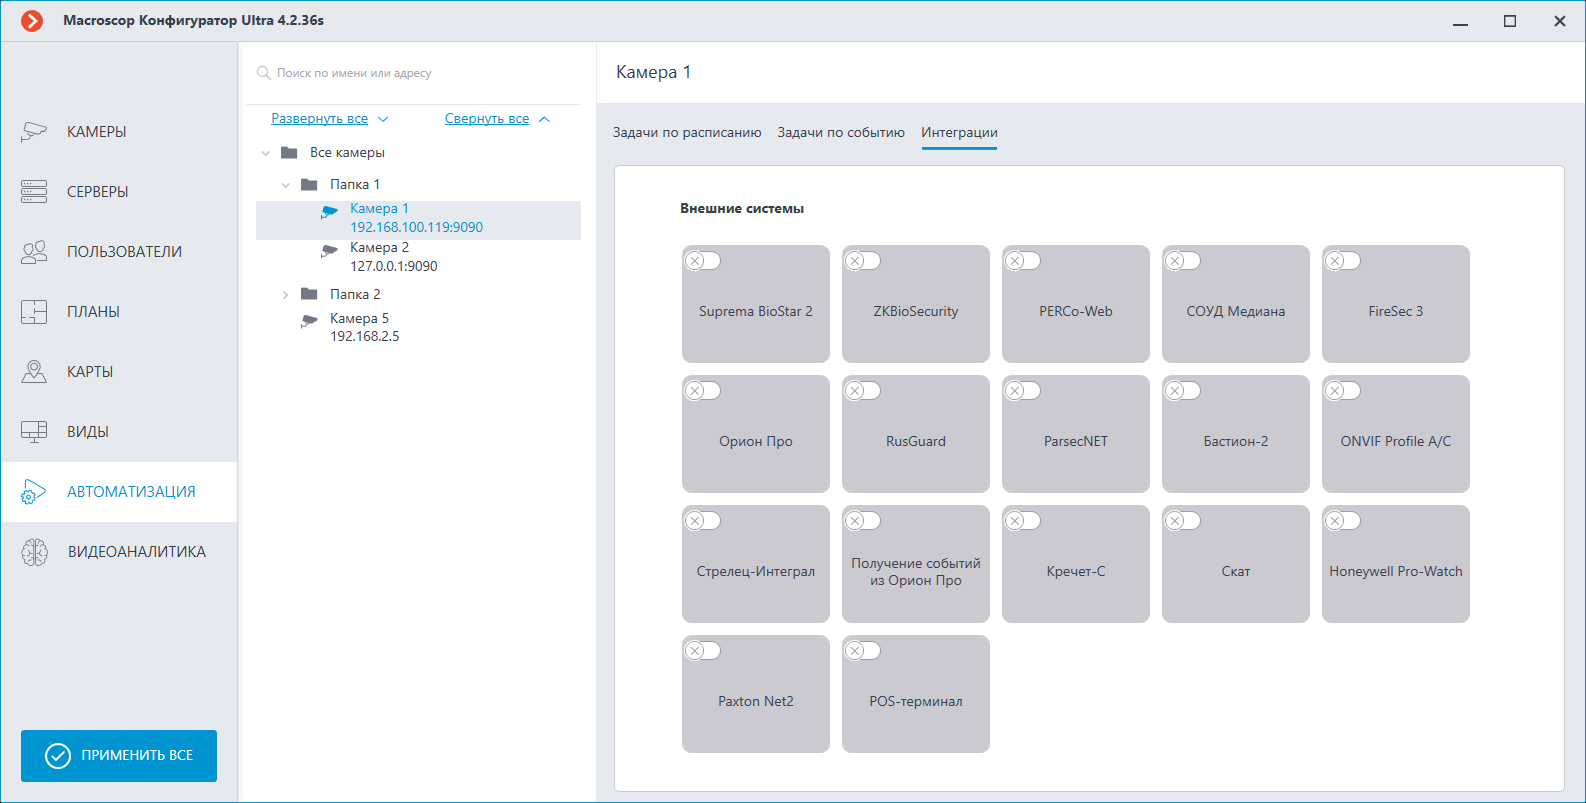Click the Macroscop logo in title bar
This screenshot has height=803, width=1586.
(32, 20)
